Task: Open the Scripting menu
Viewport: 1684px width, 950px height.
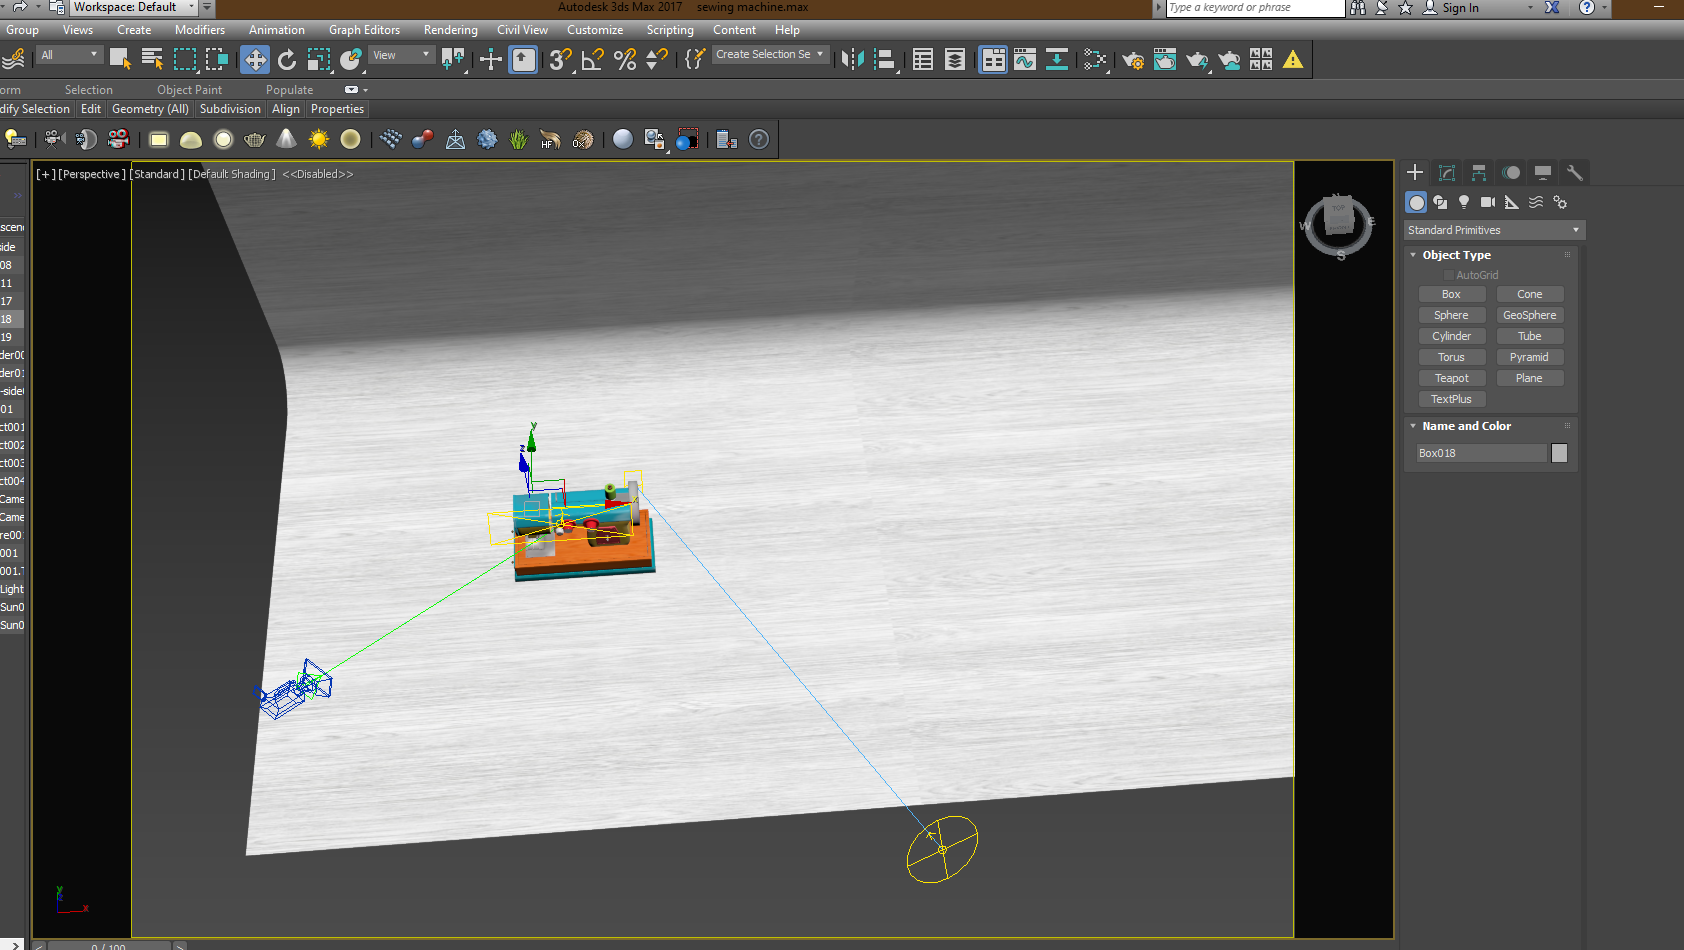Action: [x=670, y=30]
